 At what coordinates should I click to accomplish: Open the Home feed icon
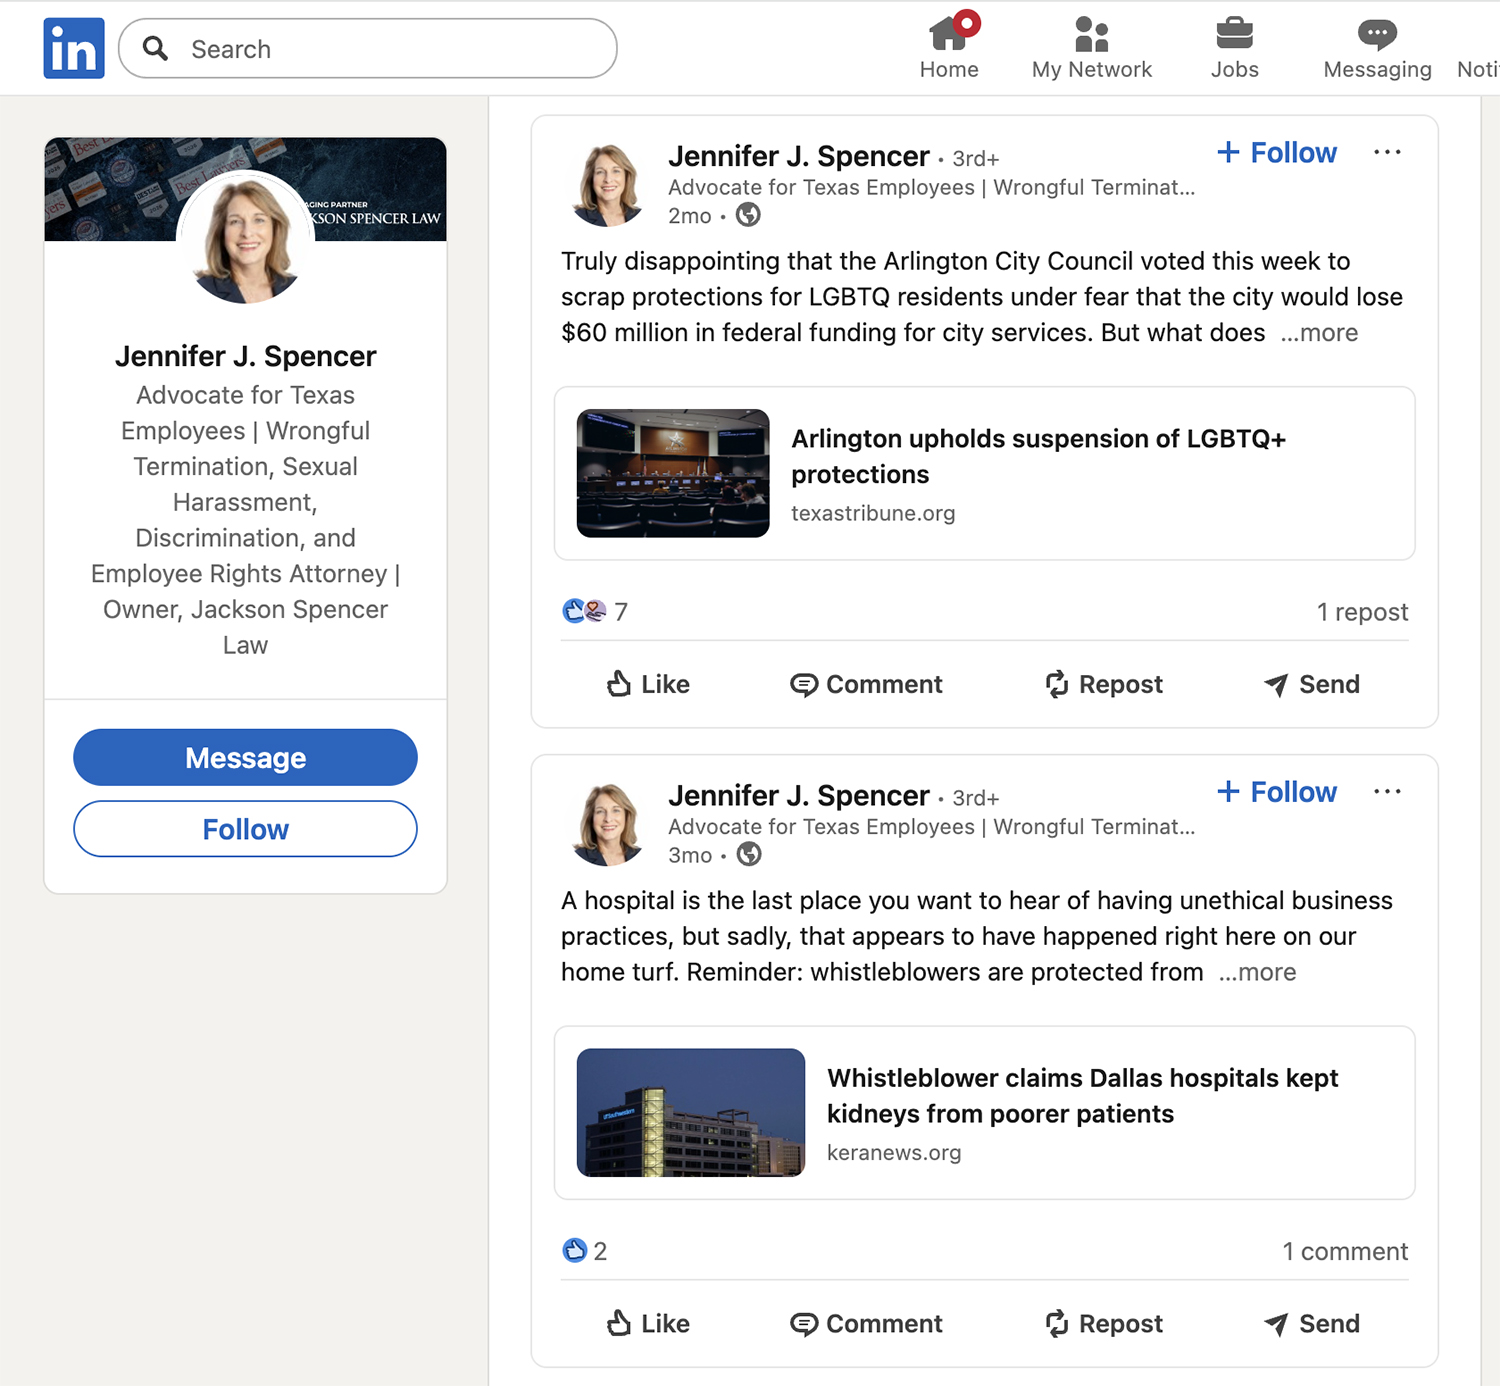tap(949, 47)
